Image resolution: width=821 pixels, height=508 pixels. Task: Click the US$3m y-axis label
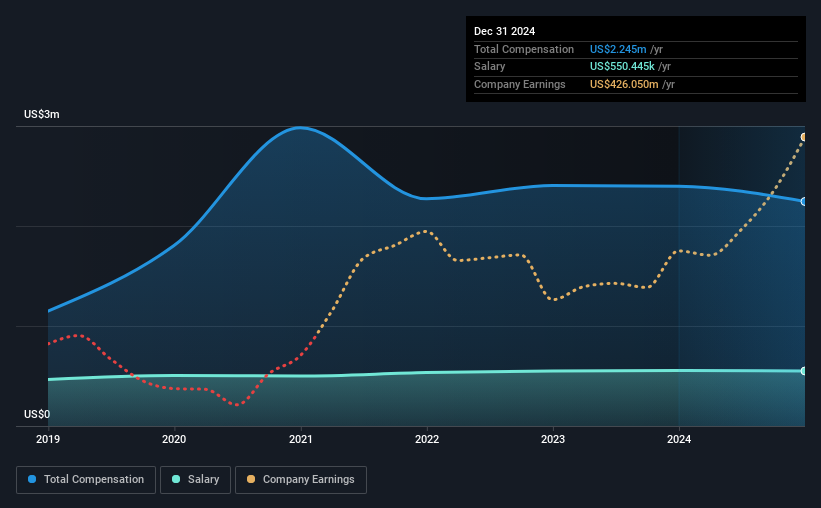[x=42, y=114]
